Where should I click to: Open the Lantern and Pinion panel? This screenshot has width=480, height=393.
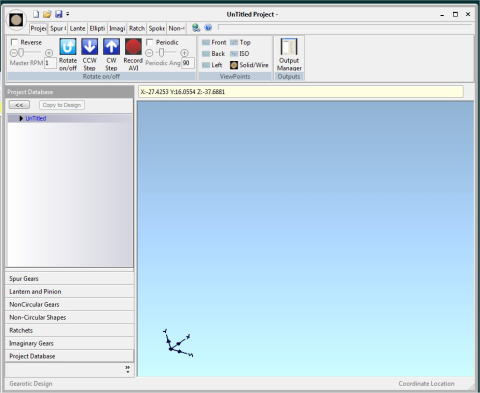tap(69, 292)
